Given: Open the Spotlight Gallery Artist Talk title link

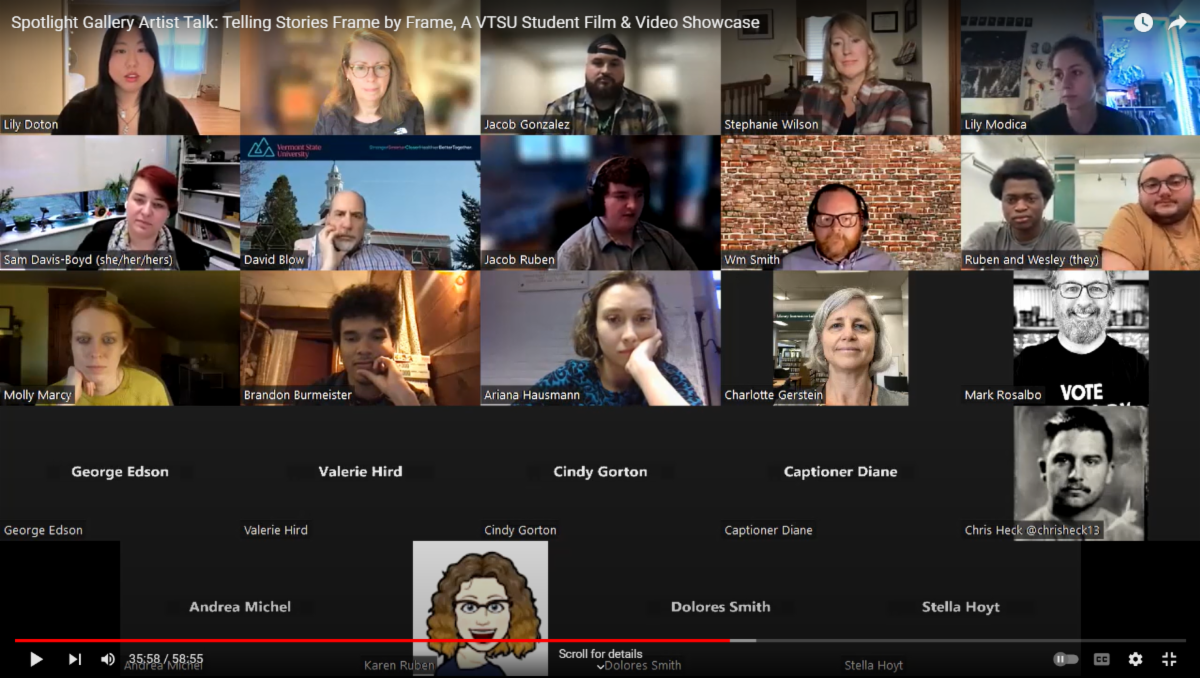Looking at the screenshot, I should pos(385,22).
